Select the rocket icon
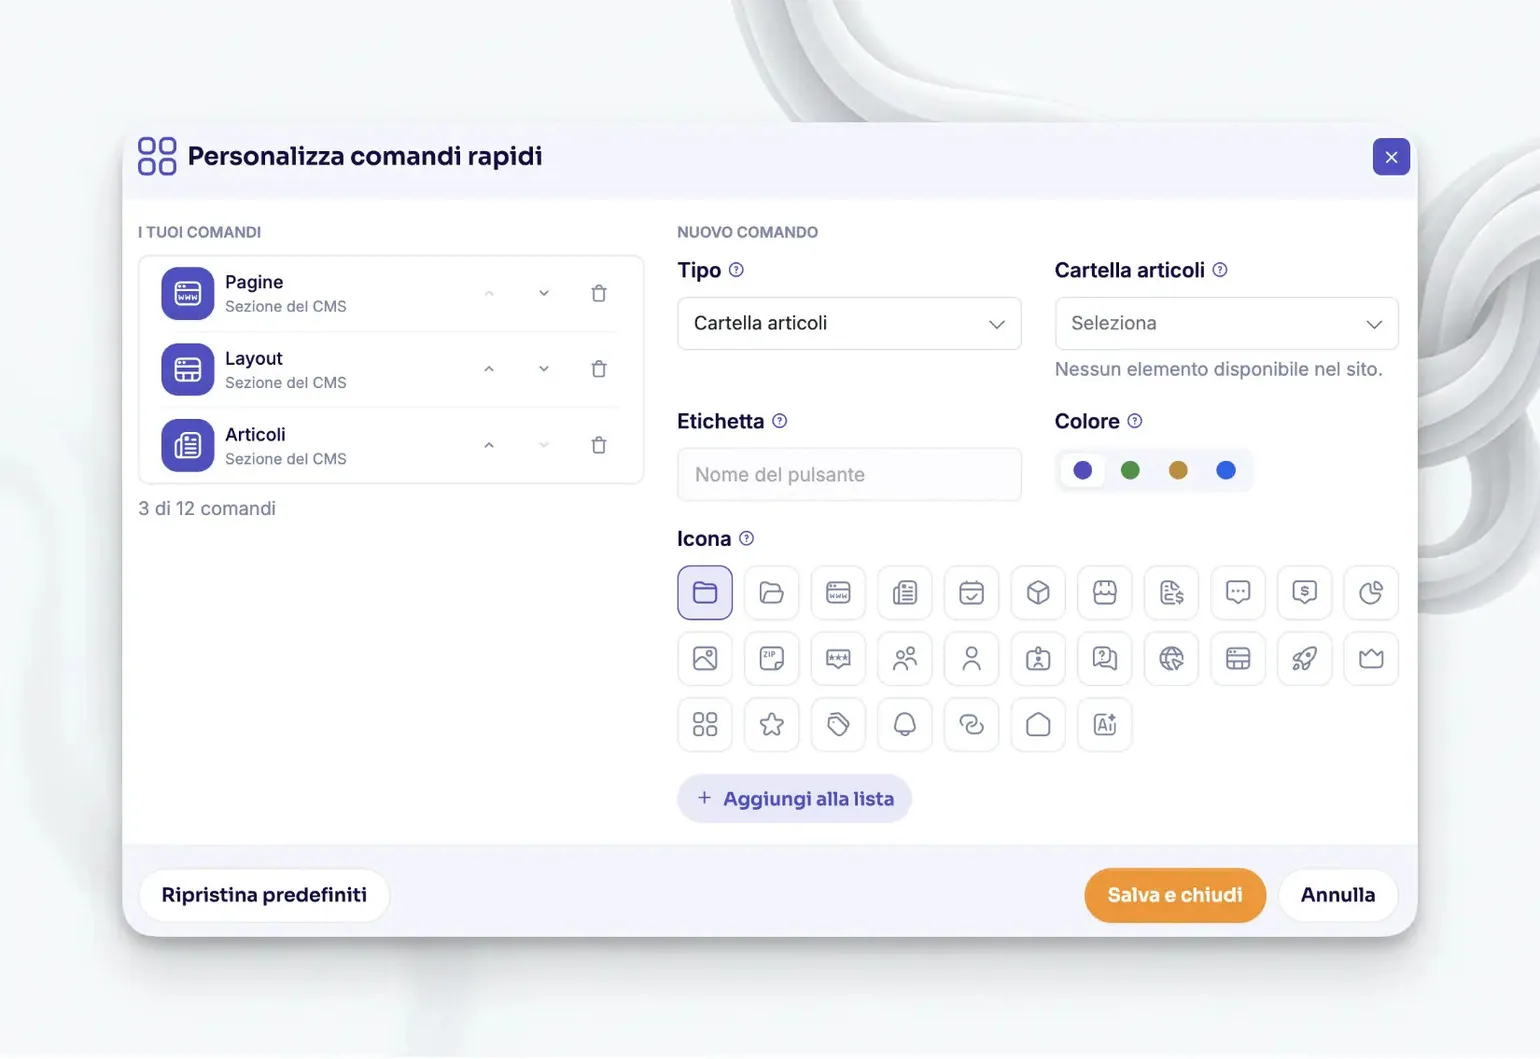 click(1304, 658)
